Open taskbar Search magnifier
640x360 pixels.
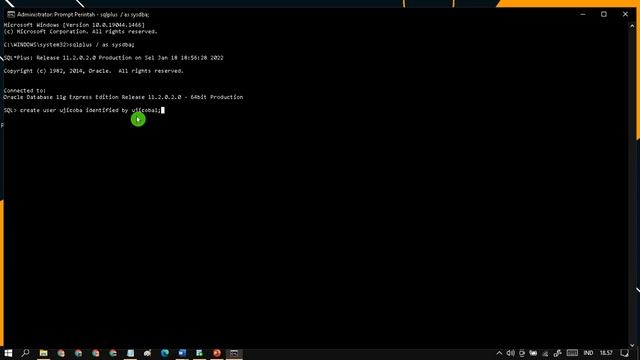[25, 353]
